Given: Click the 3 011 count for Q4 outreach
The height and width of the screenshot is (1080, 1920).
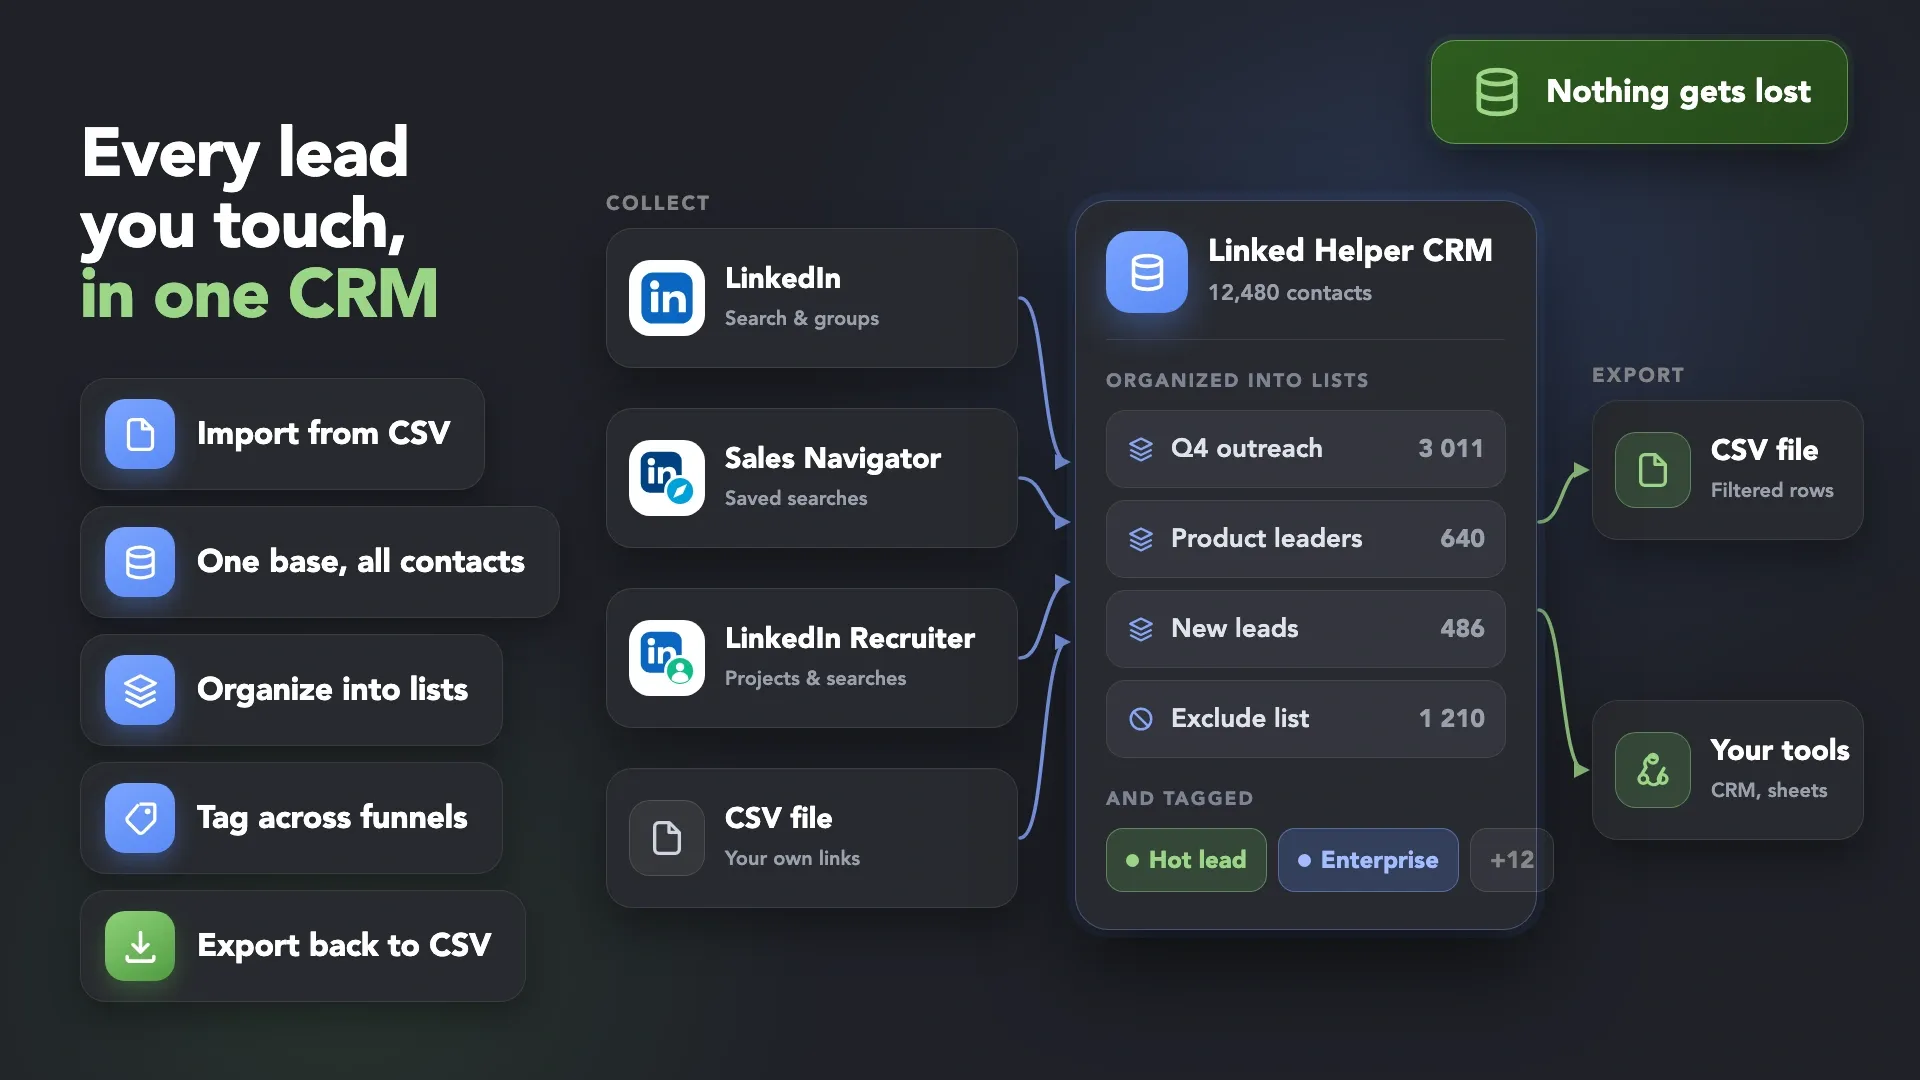Looking at the screenshot, I should [x=1451, y=449].
